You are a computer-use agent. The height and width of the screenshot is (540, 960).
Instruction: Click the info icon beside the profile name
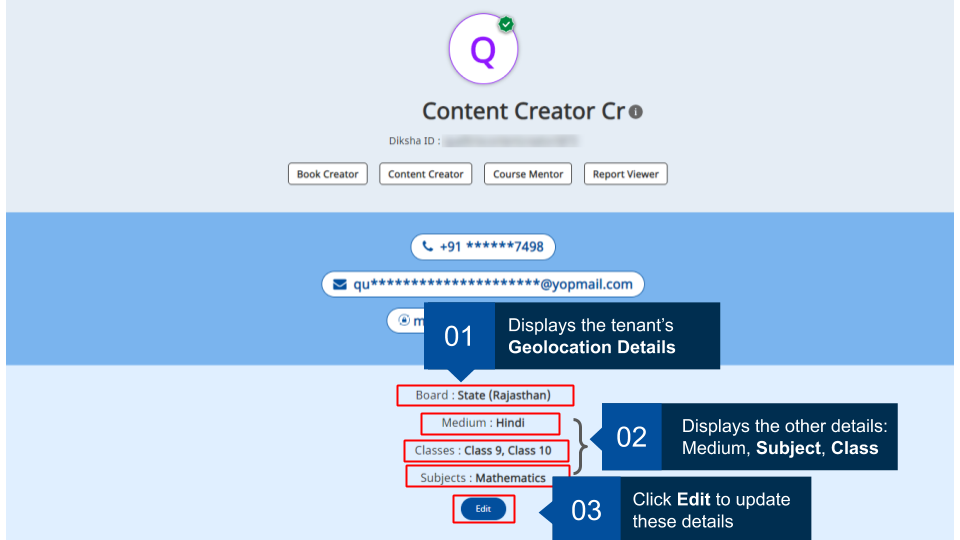(x=635, y=112)
